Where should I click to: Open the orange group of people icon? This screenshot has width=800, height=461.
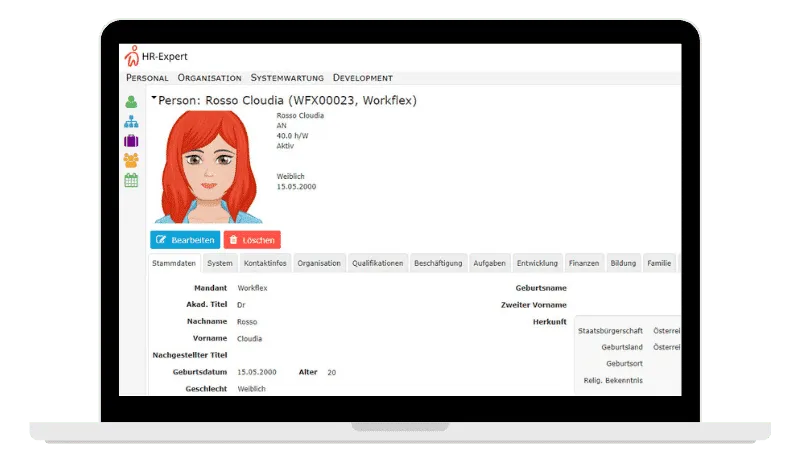pos(131,160)
